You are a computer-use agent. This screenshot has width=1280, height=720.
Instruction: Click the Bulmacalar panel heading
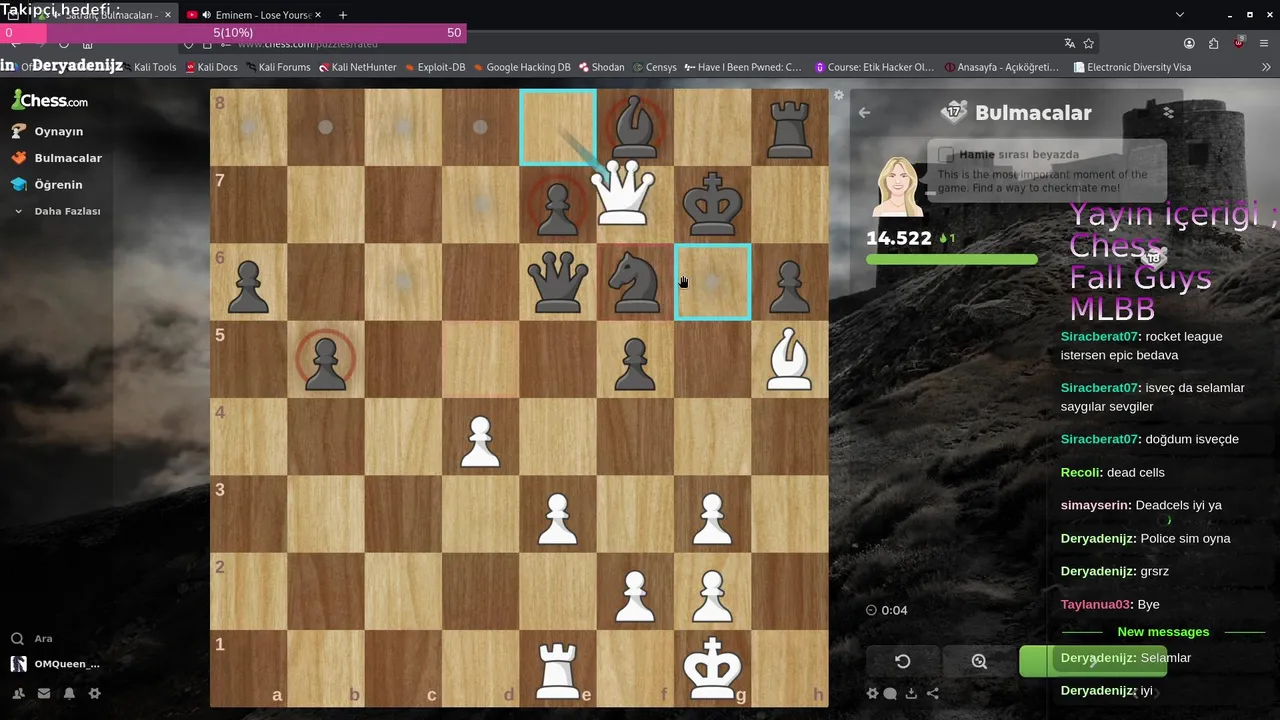tap(1033, 113)
